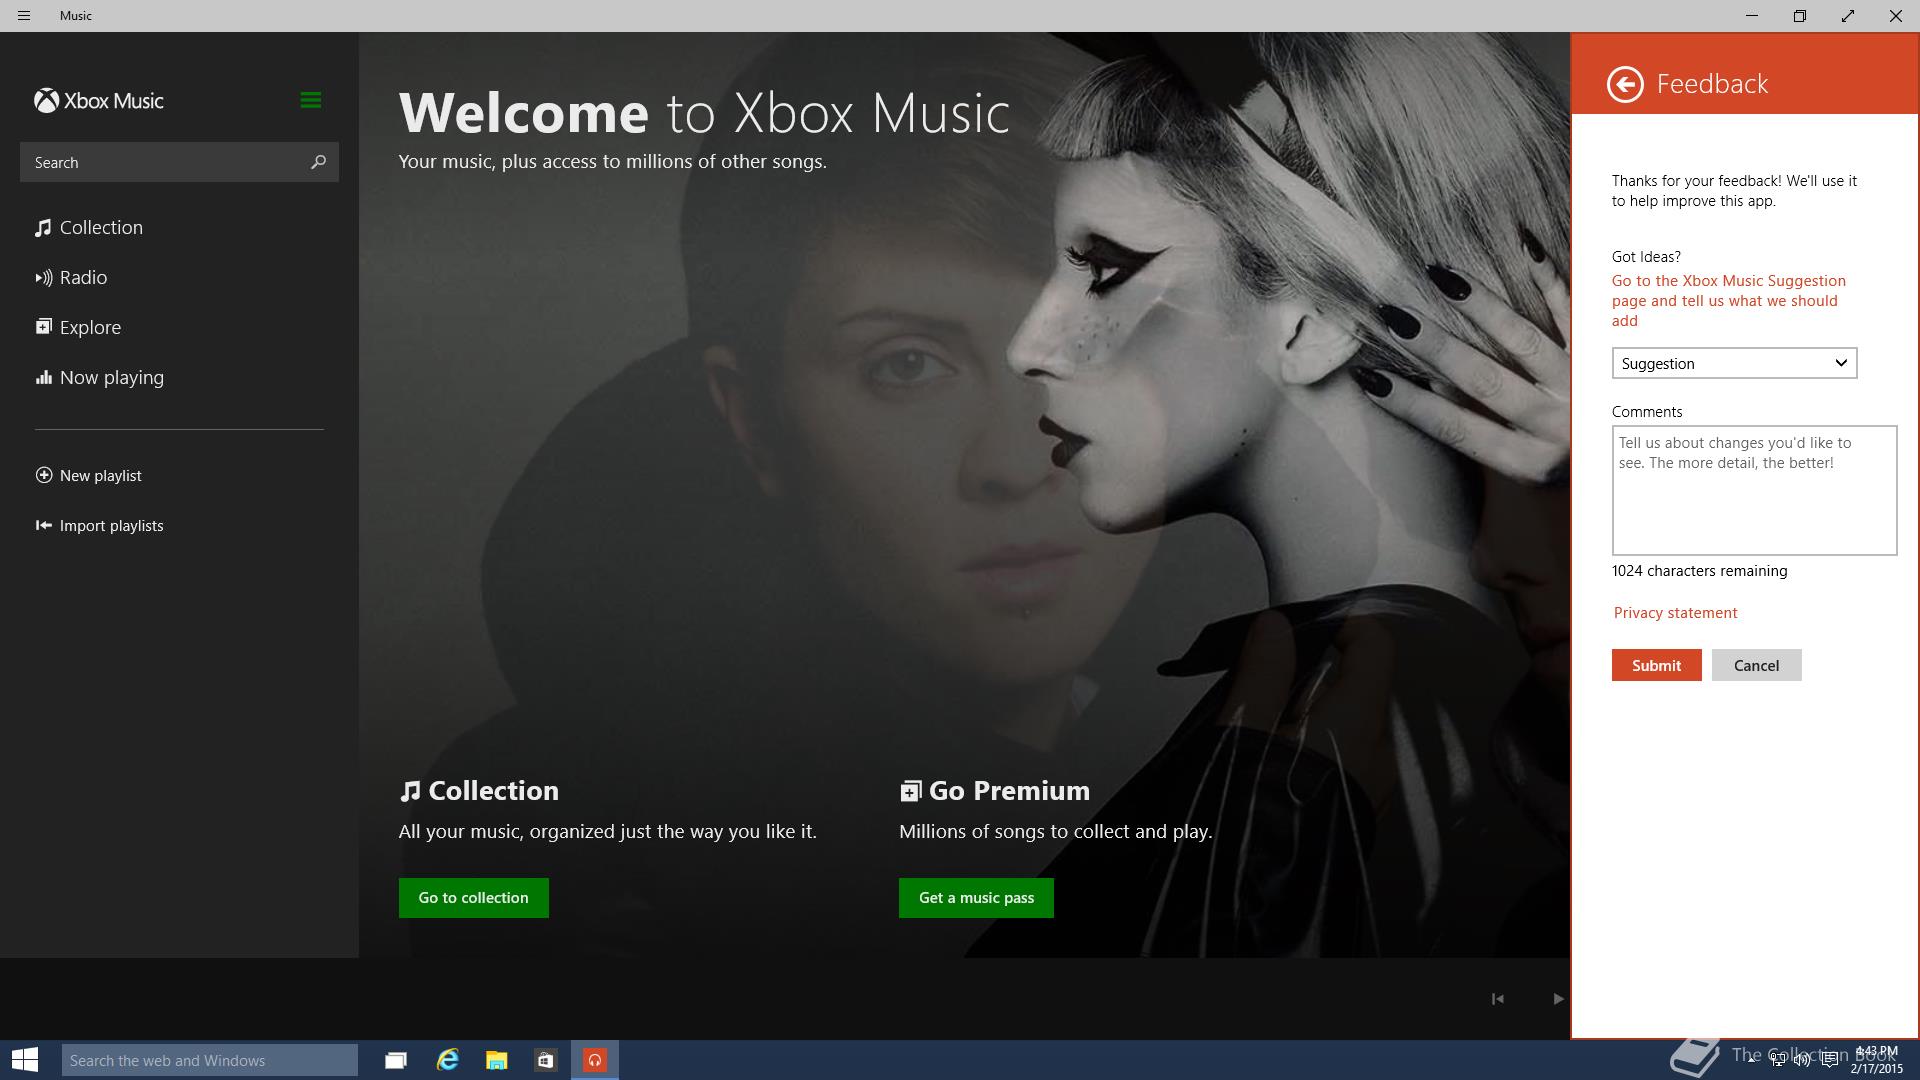Click the taskbar Search the web and Windows box
The height and width of the screenshot is (1080, 1920).
tap(210, 1060)
